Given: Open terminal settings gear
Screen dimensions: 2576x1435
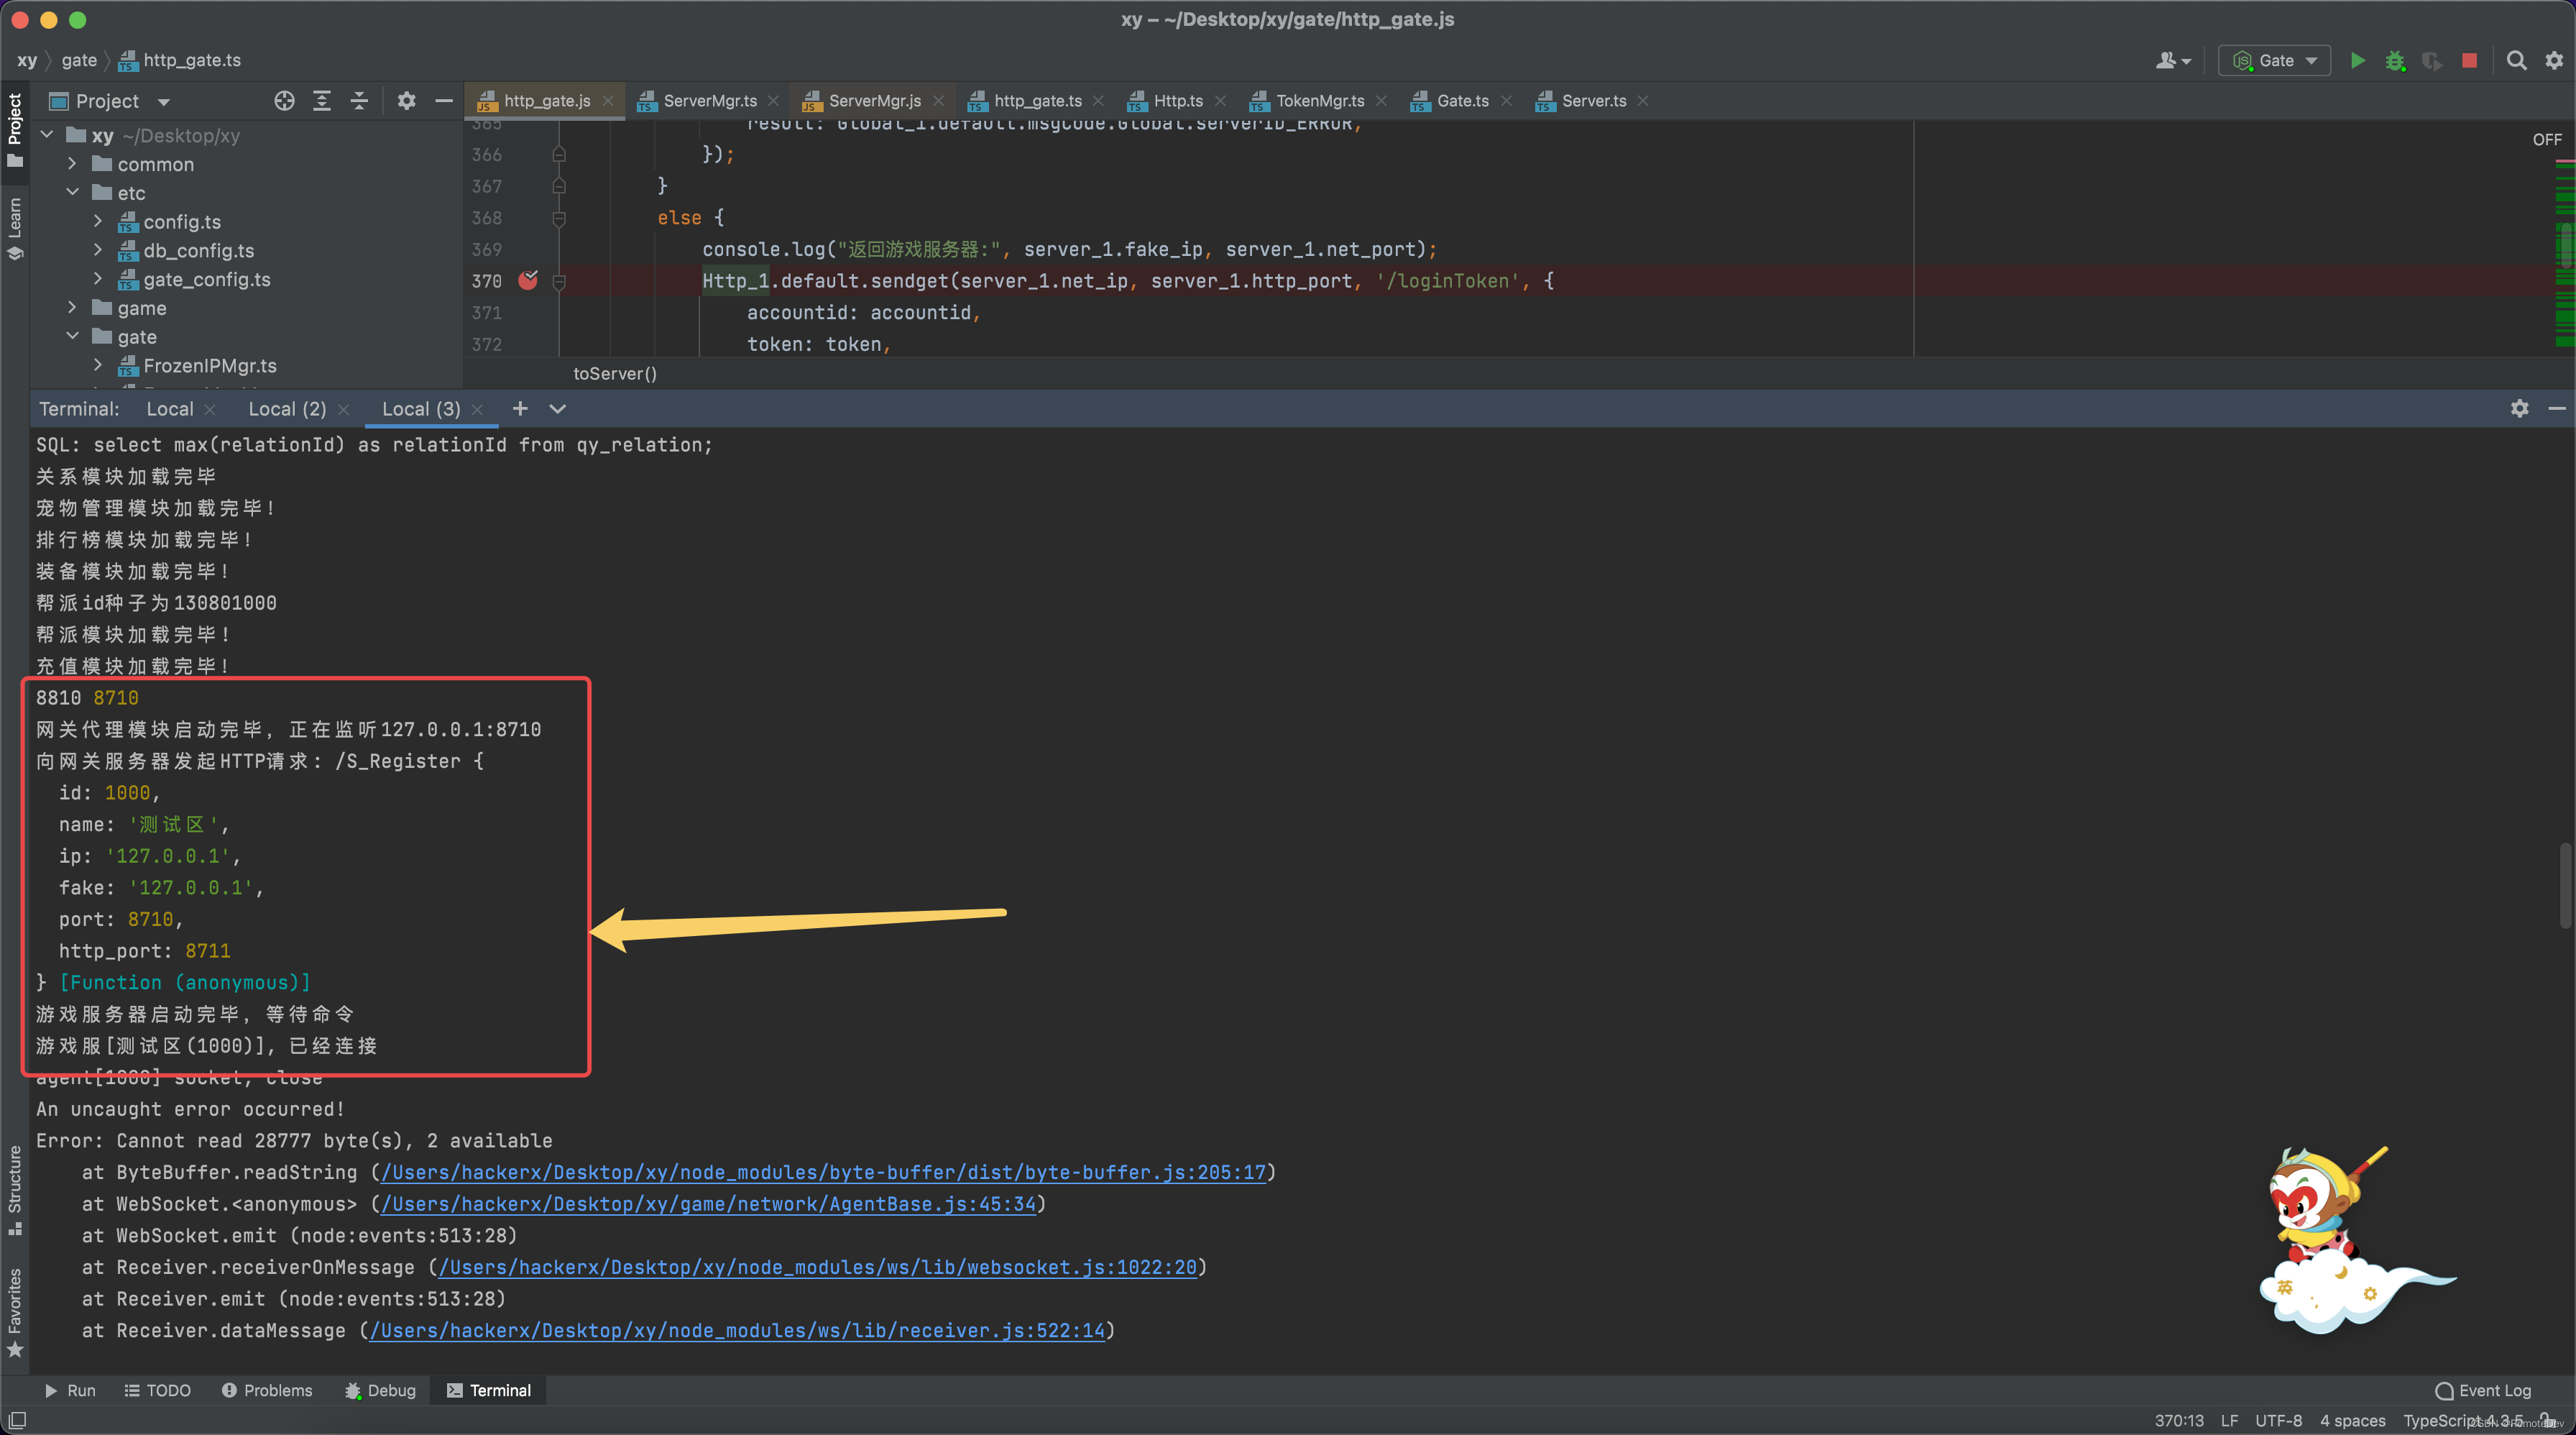Looking at the screenshot, I should coord(2519,408).
